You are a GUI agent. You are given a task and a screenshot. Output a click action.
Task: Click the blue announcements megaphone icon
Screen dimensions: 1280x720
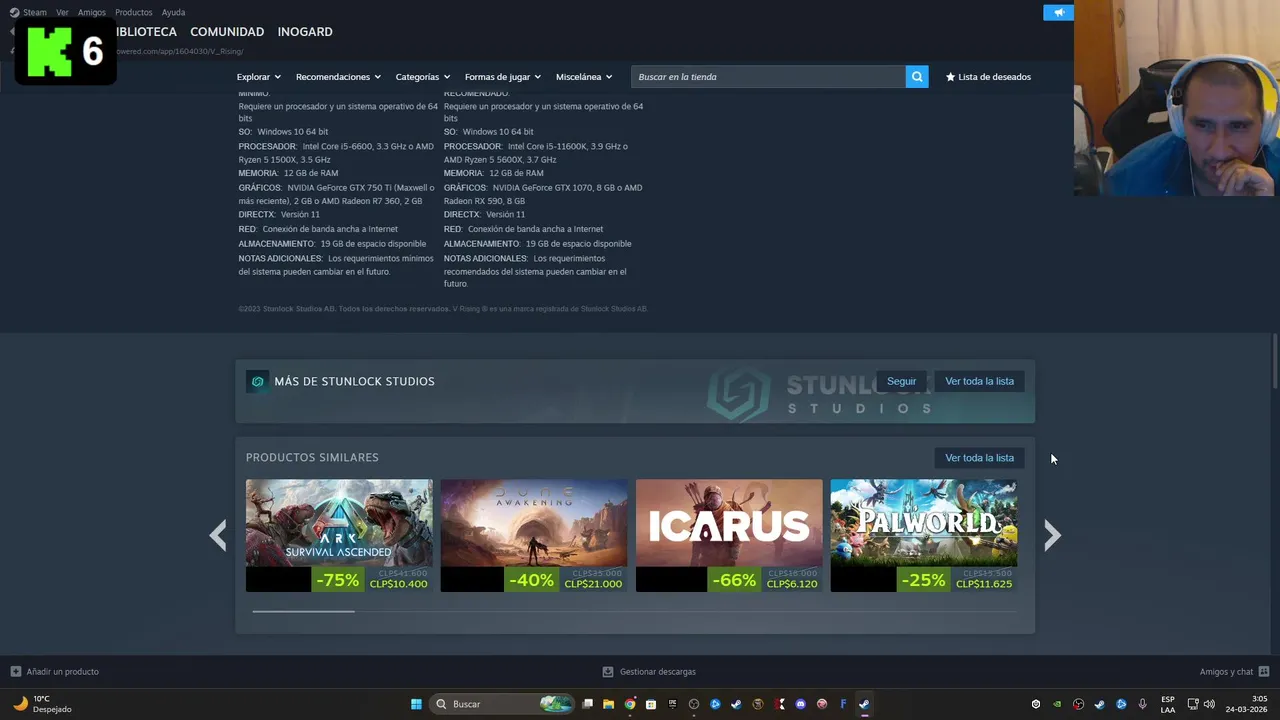1058,12
